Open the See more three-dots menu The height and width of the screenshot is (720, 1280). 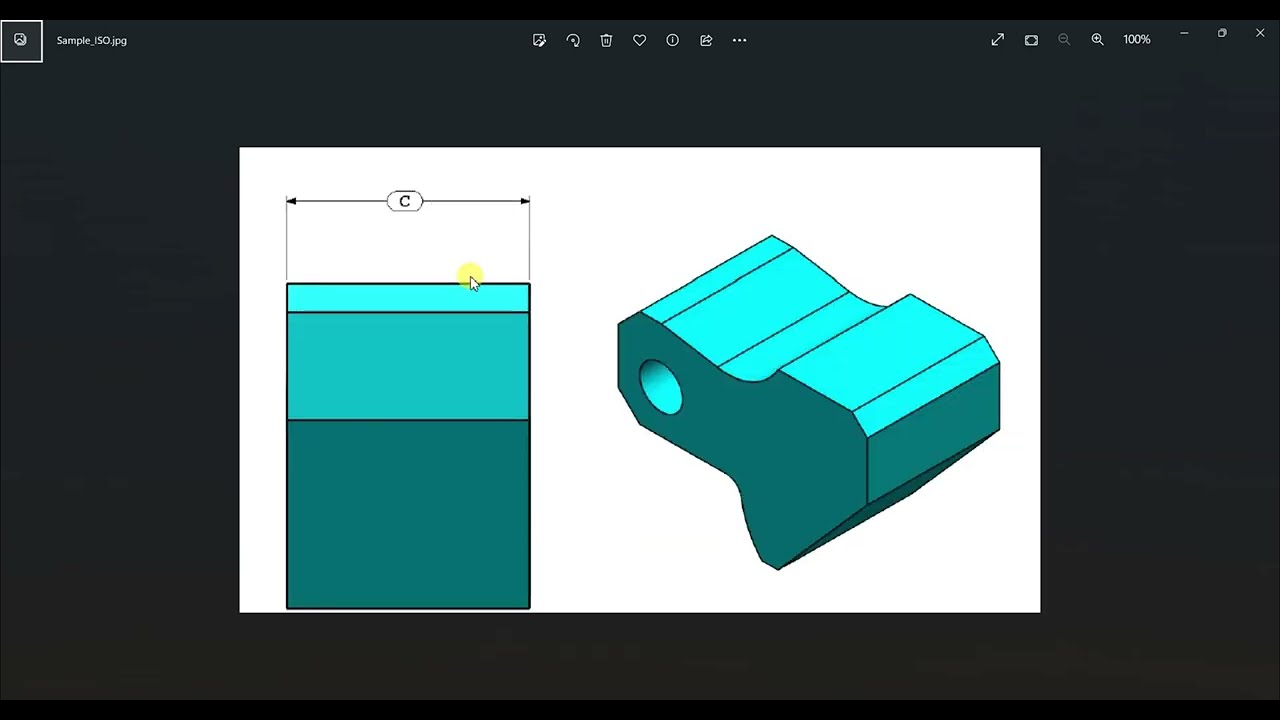[x=739, y=40]
